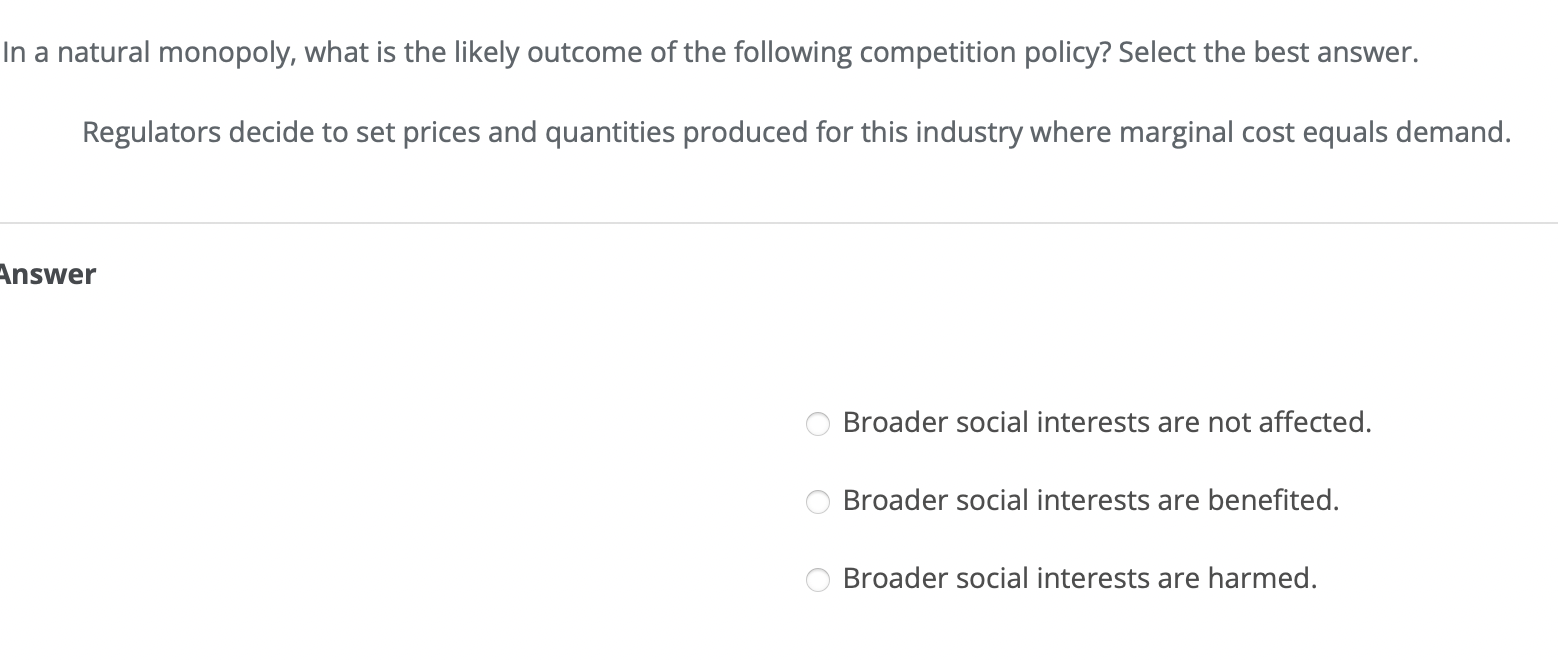Click the 'Select the best answer.' sentence
This screenshot has width=1558, height=660.
point(1268,53)
